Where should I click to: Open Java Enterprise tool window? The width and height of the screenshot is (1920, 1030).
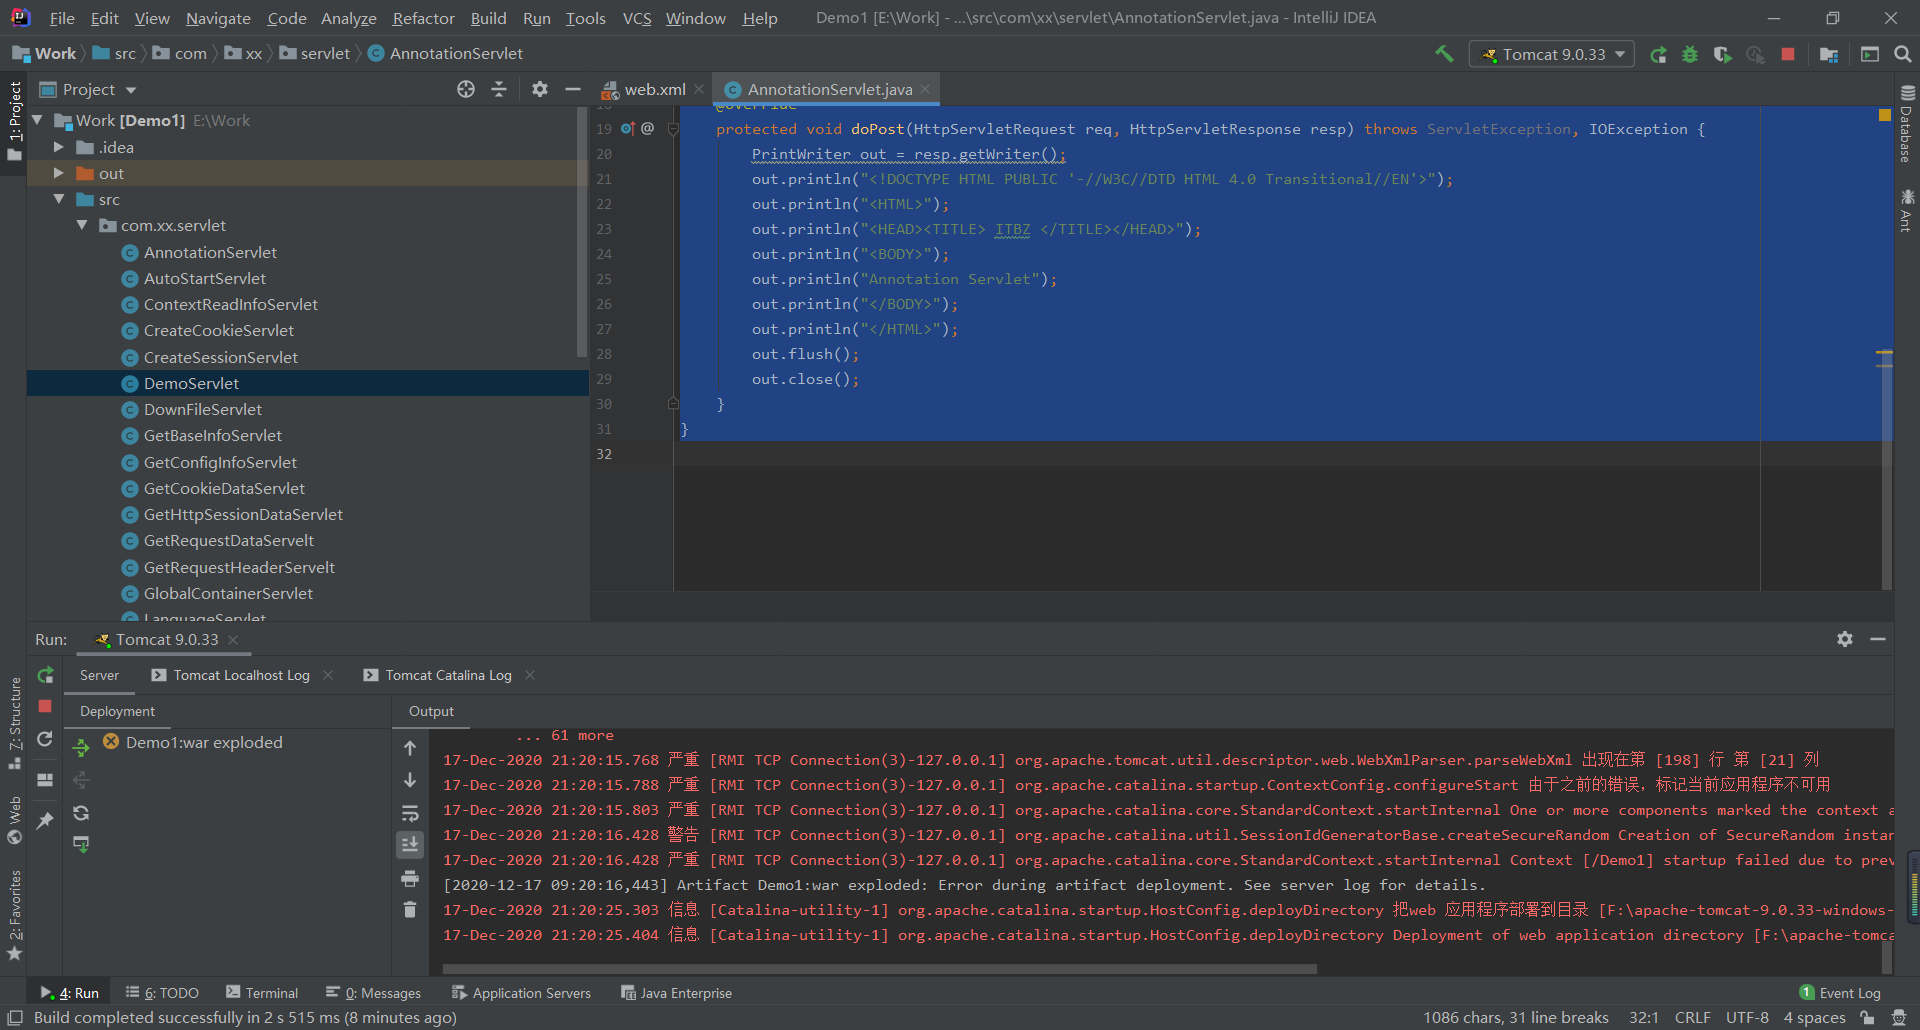tap(676, 992)
